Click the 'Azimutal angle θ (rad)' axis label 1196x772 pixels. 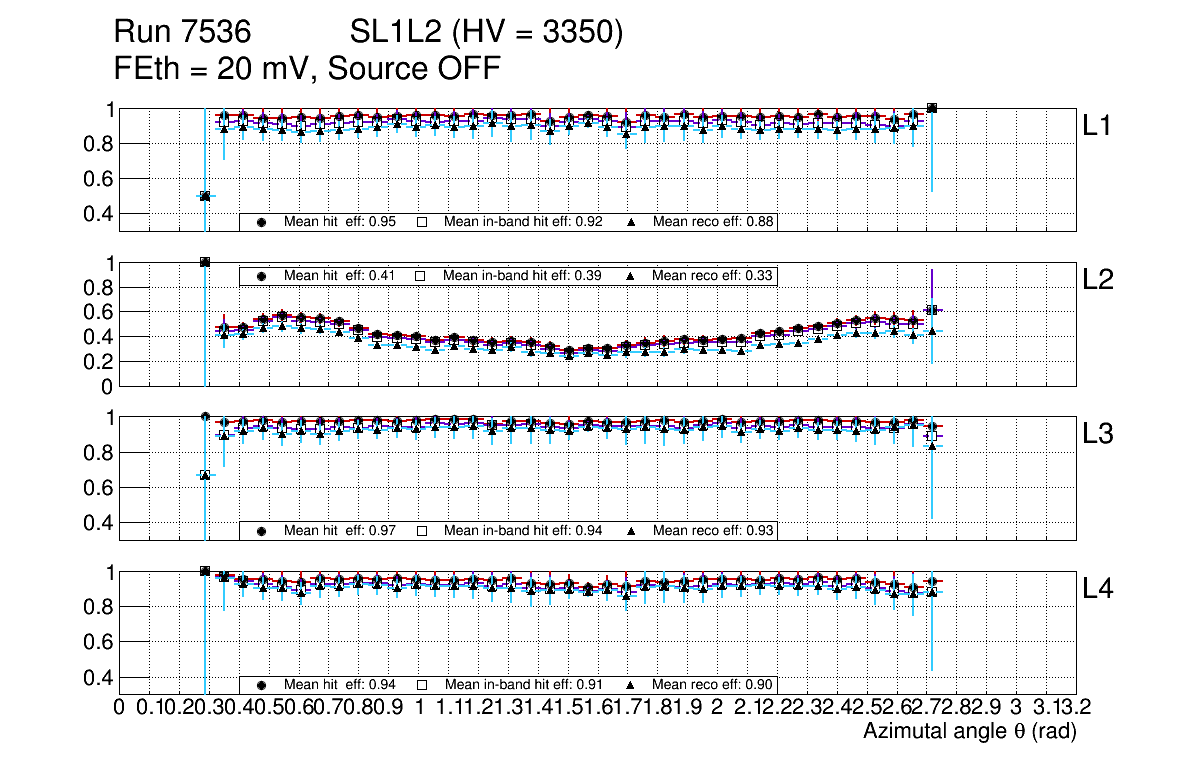click(x=969, y=732)
